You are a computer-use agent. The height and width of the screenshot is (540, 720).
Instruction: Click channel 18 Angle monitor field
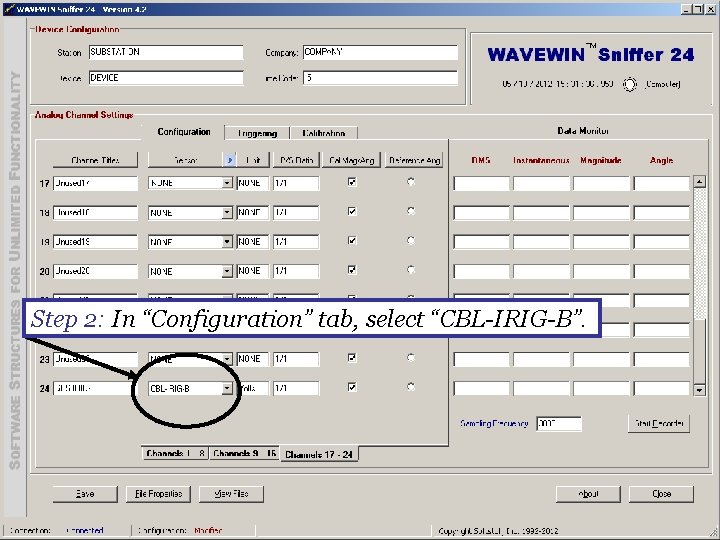click(662, 213)
